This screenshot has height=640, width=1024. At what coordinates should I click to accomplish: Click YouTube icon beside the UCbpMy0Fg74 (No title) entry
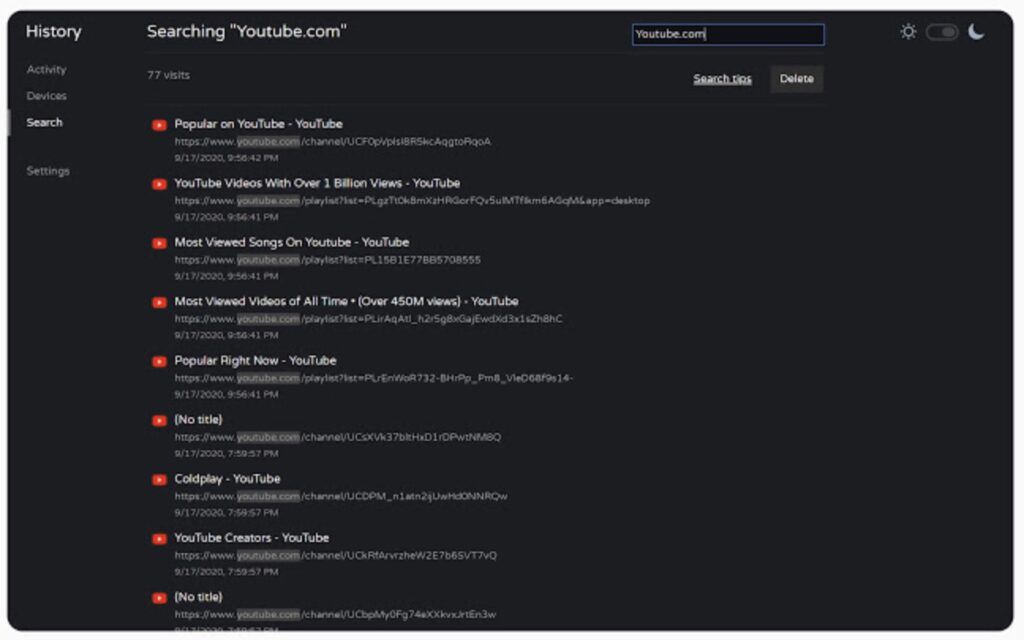(x=159, y=598)
